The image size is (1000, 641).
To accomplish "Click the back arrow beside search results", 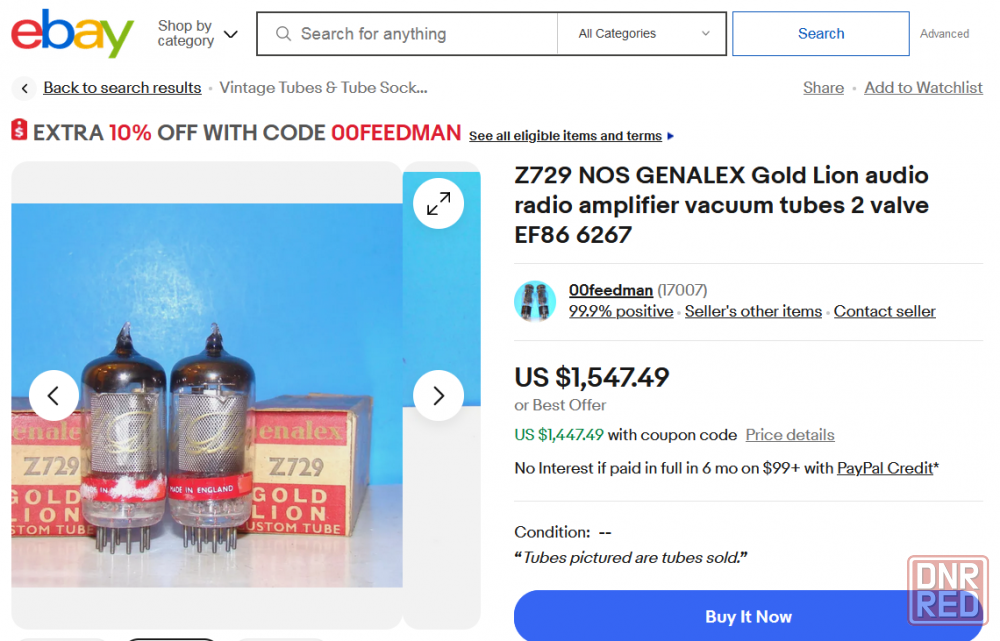I will pos(24,88).
